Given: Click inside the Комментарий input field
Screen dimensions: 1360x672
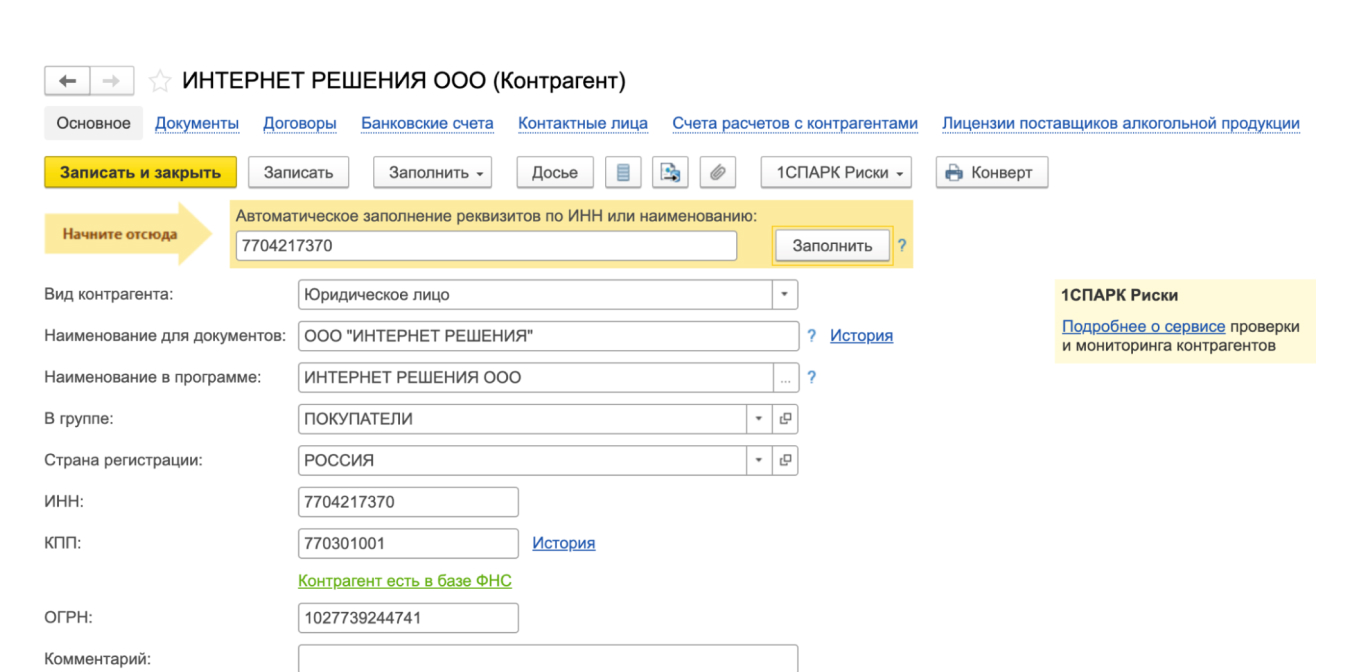Looking at the screenshot, I should coord(548,660).
